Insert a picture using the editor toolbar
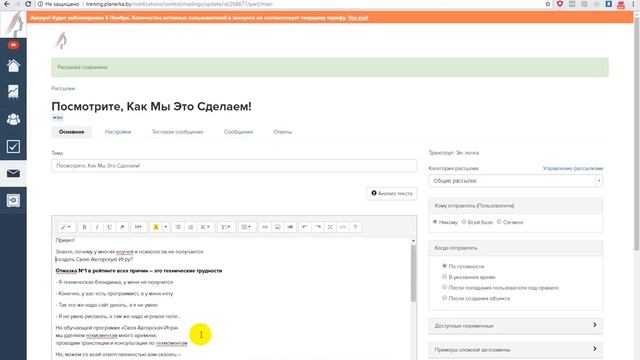 click(x=277, y=227)
